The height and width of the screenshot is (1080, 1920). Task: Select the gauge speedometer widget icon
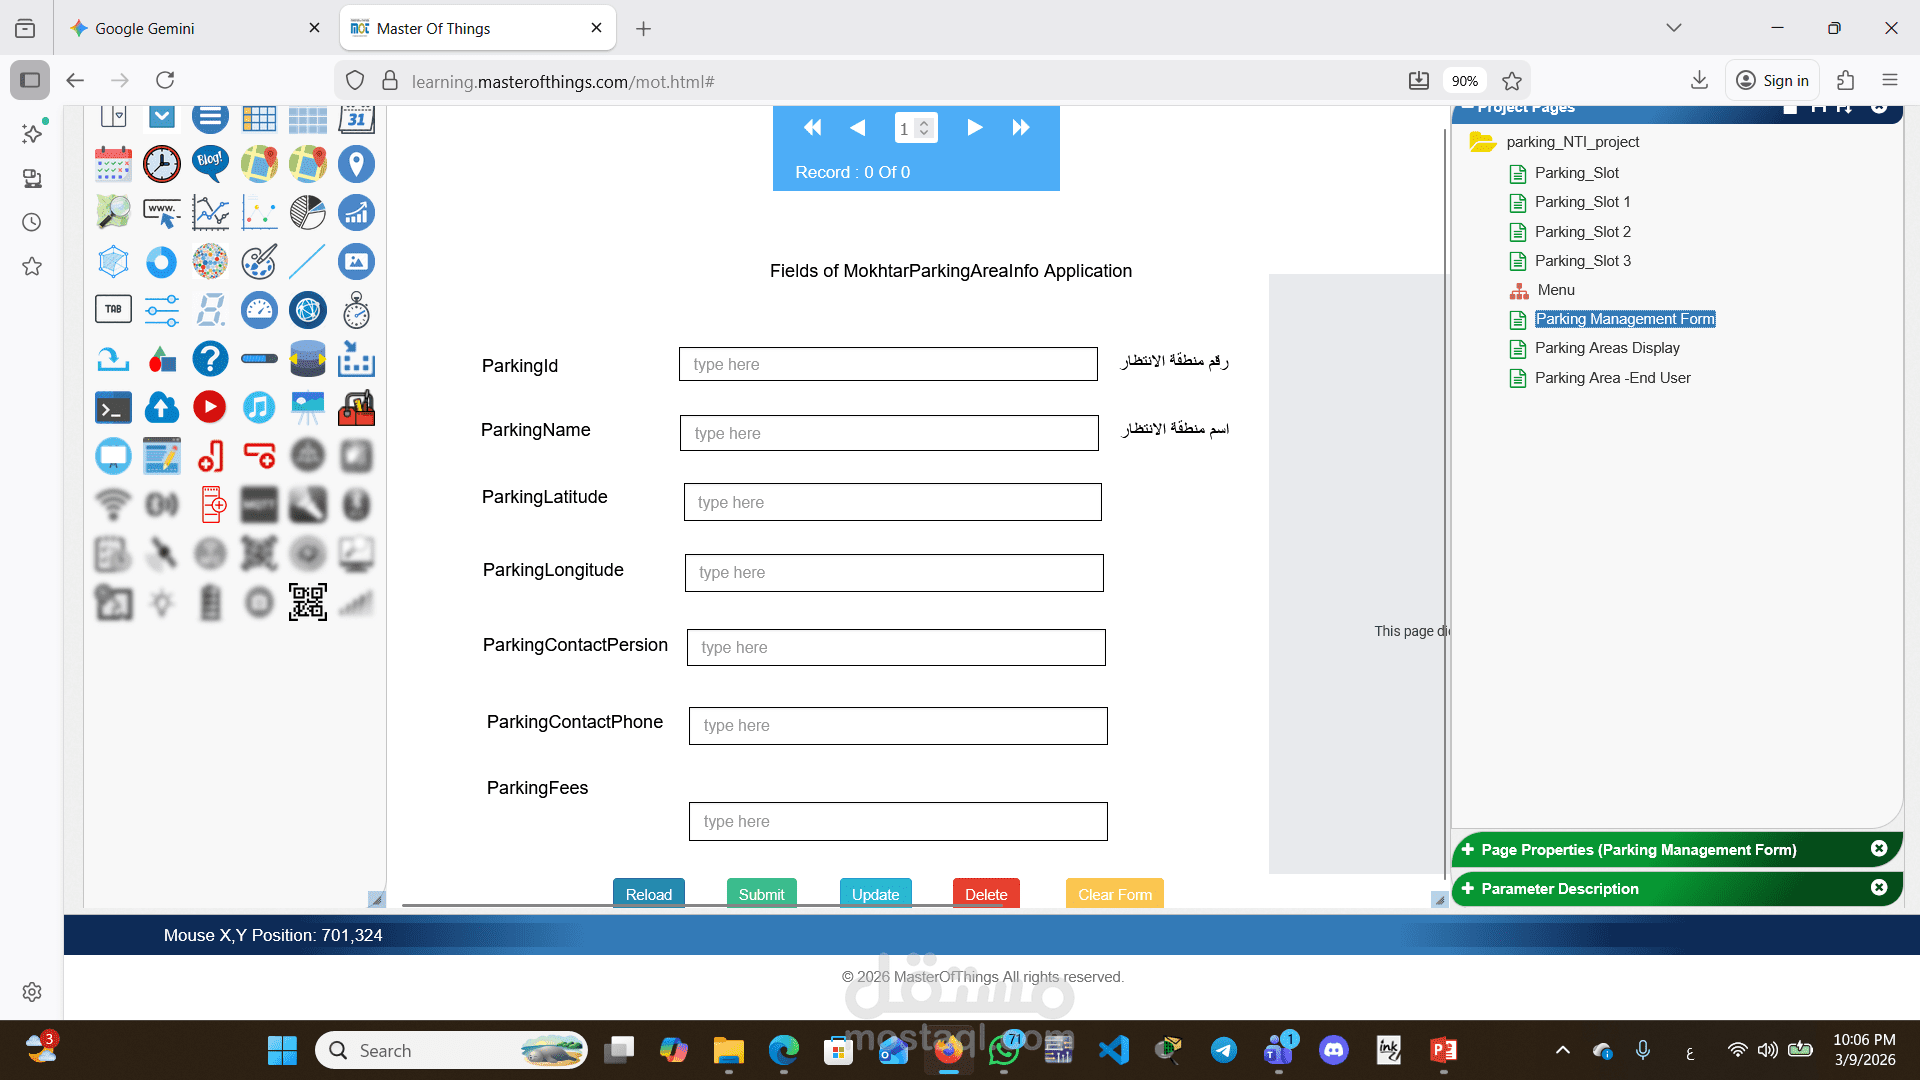[259, 310]
